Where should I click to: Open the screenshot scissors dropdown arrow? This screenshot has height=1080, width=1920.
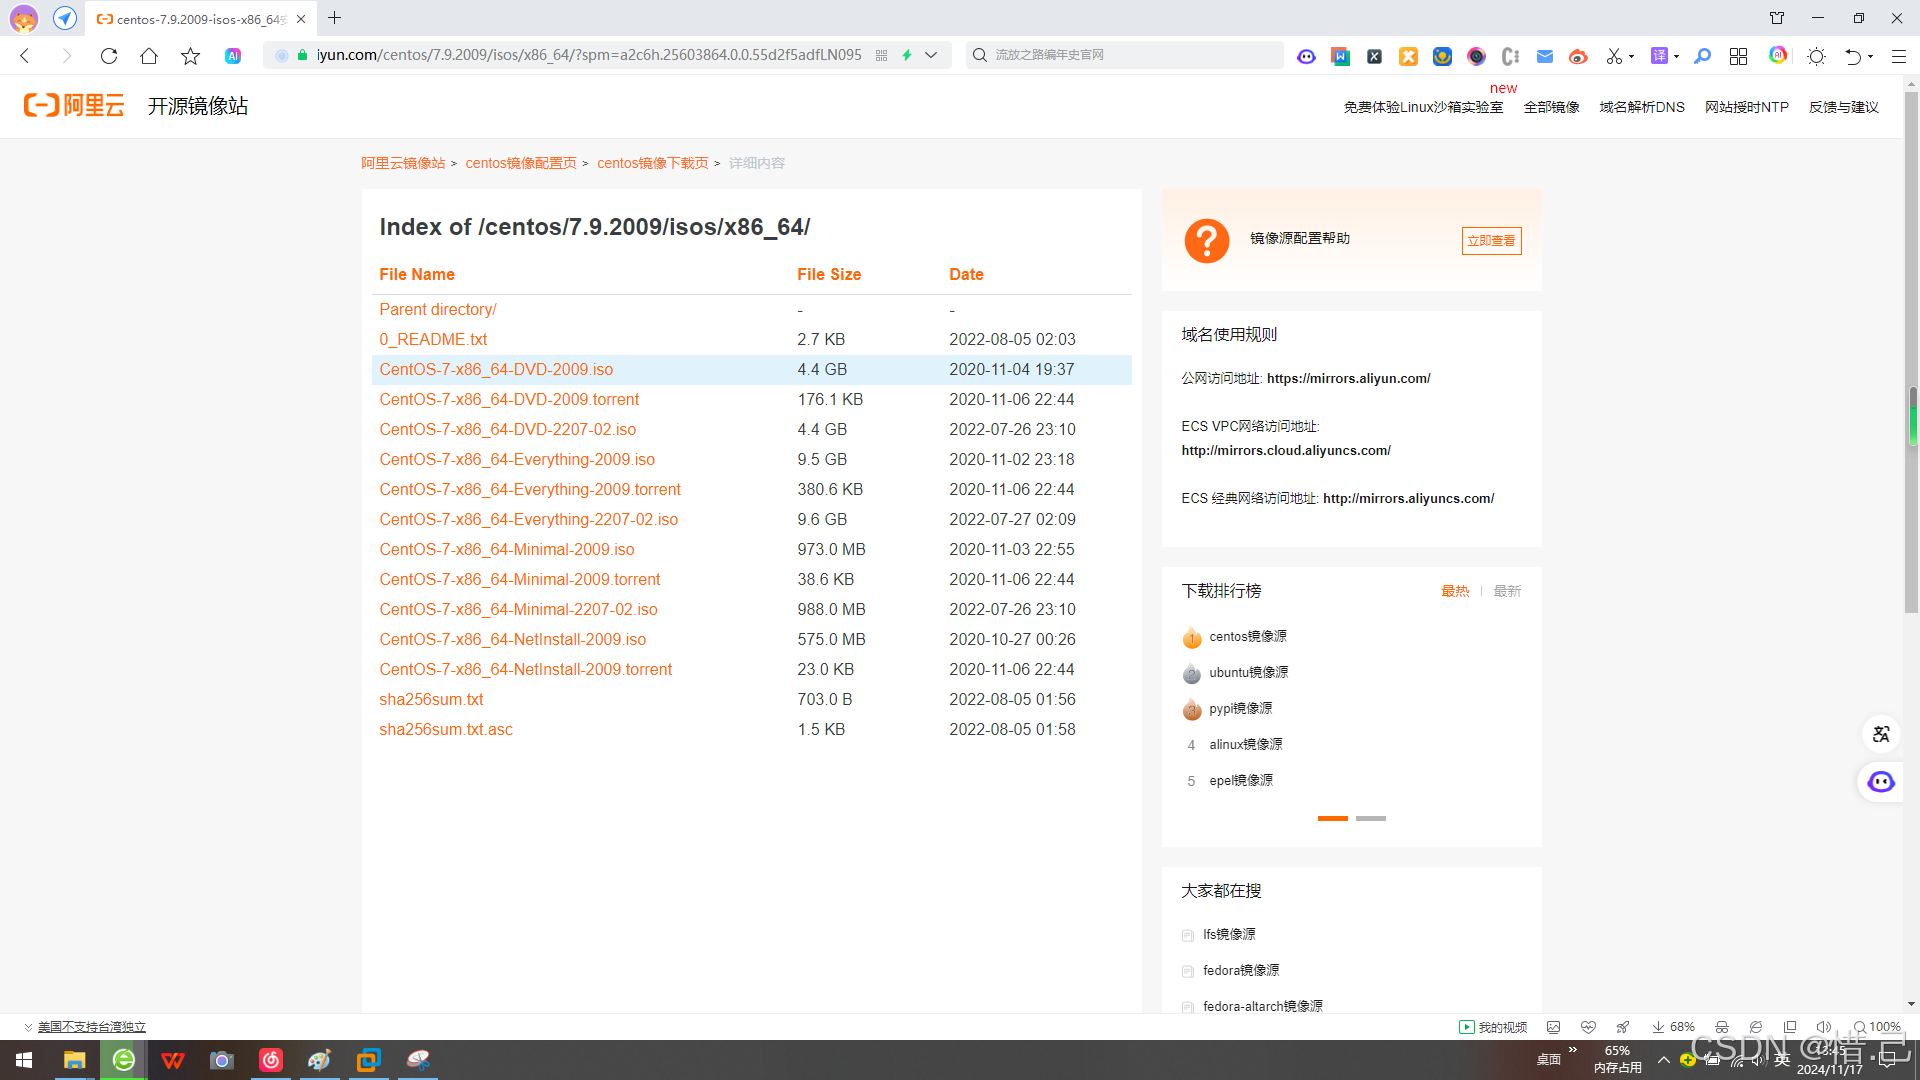pyautogui.click(x=1631, y=56)
